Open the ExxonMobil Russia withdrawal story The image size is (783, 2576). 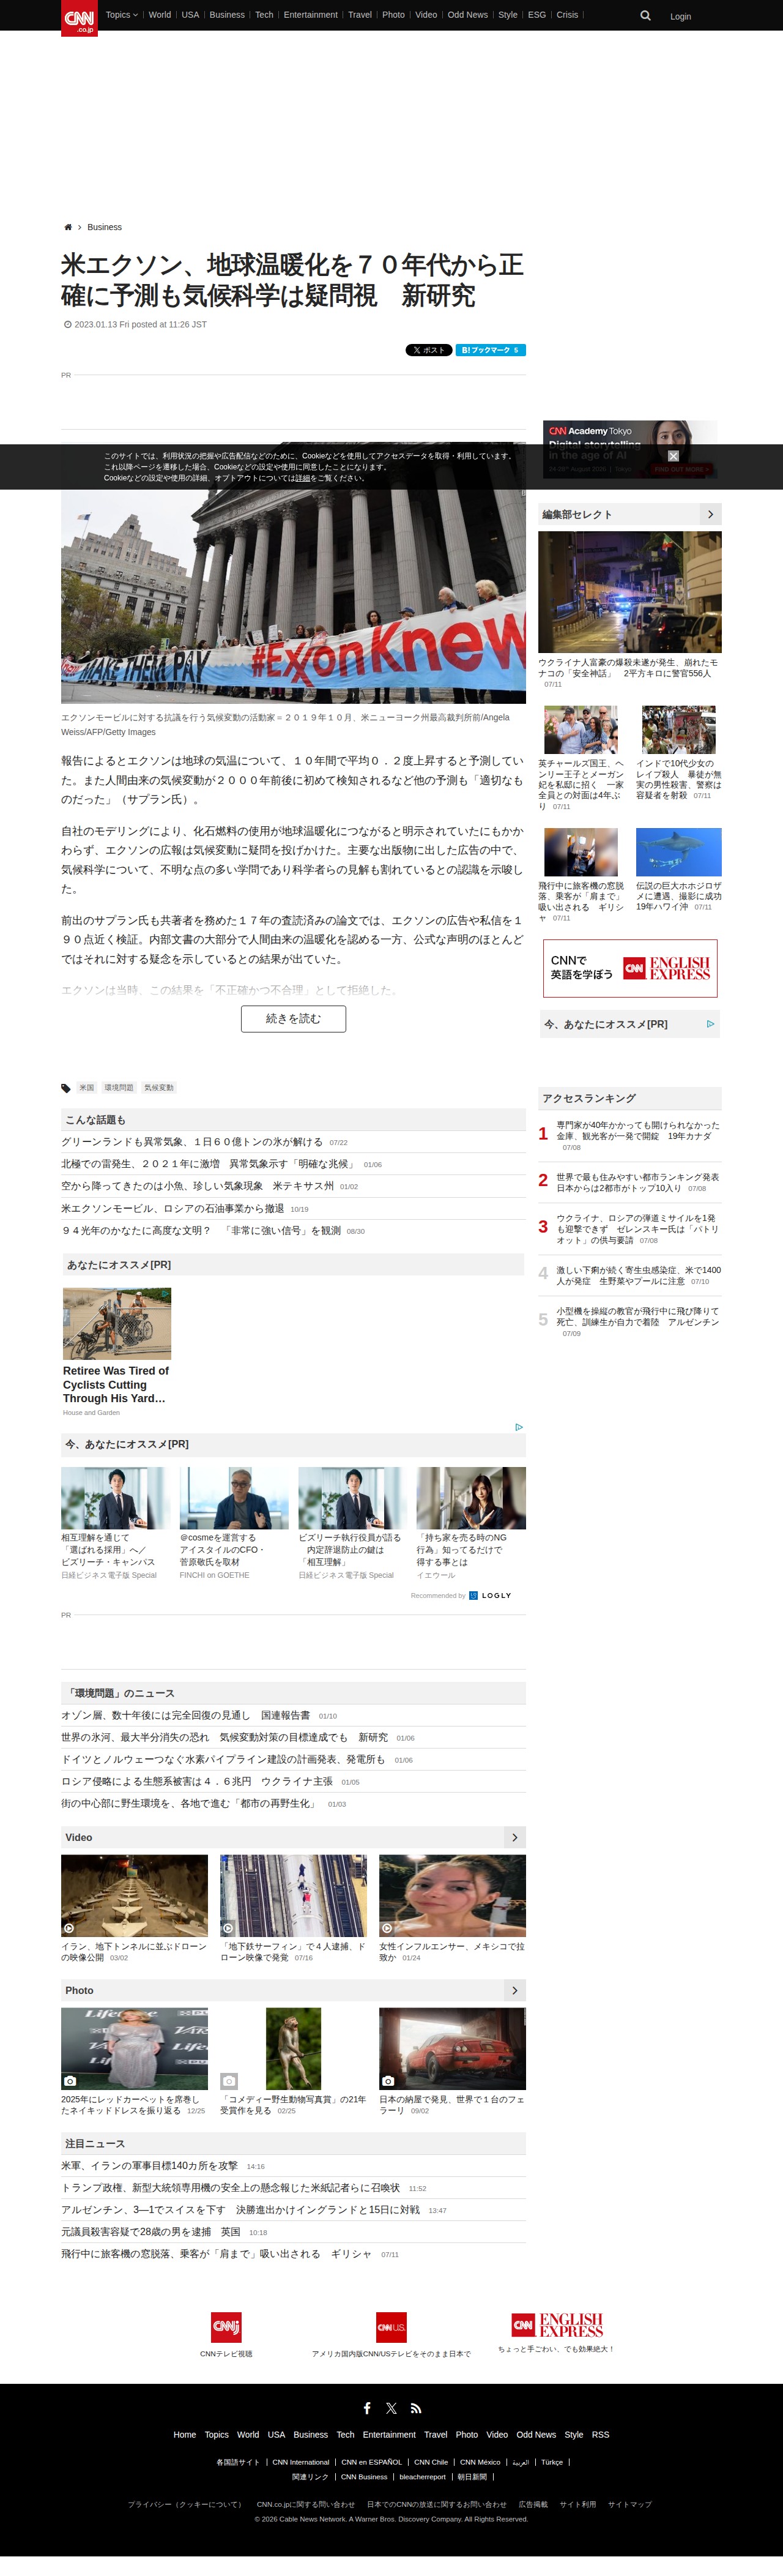click(172, 1208)
